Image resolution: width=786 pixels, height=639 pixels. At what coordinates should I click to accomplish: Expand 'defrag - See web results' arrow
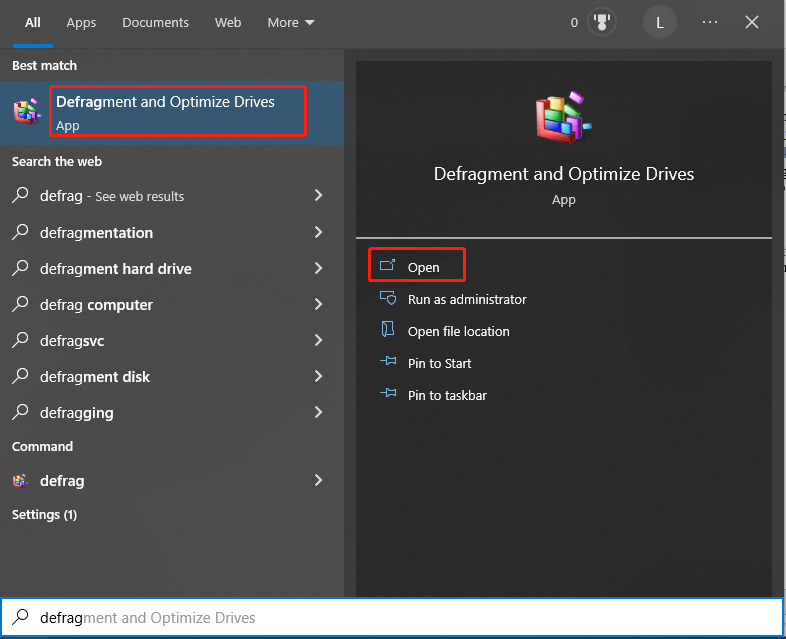(x=318, y=195)
